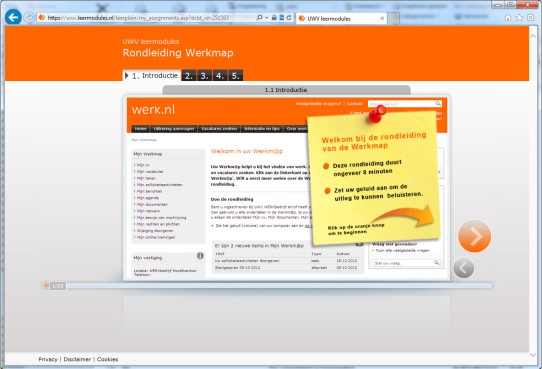Viewport: 542px width, 369px height.
Task: Click Mijn cv in Werkmap sidebar
Action: (143, 165)
